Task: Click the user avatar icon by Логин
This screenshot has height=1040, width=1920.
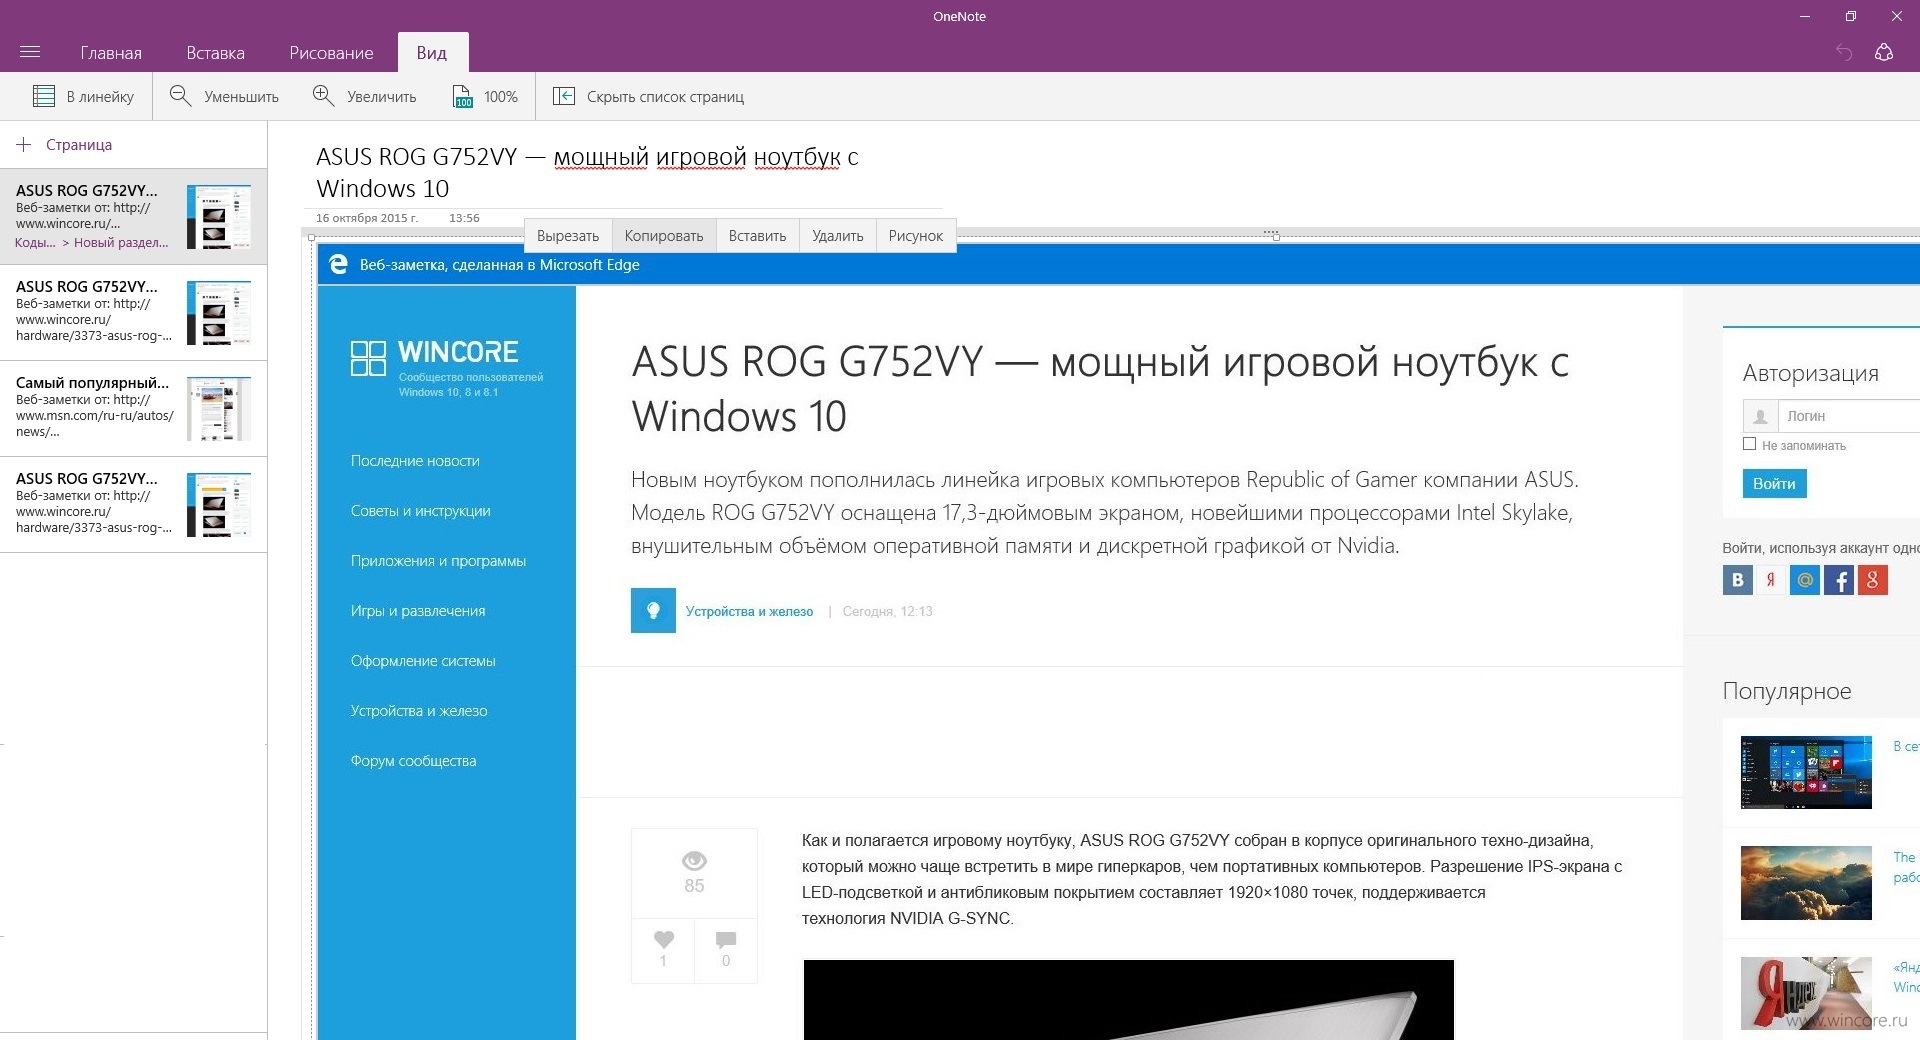Action: tap(1760, 416)
